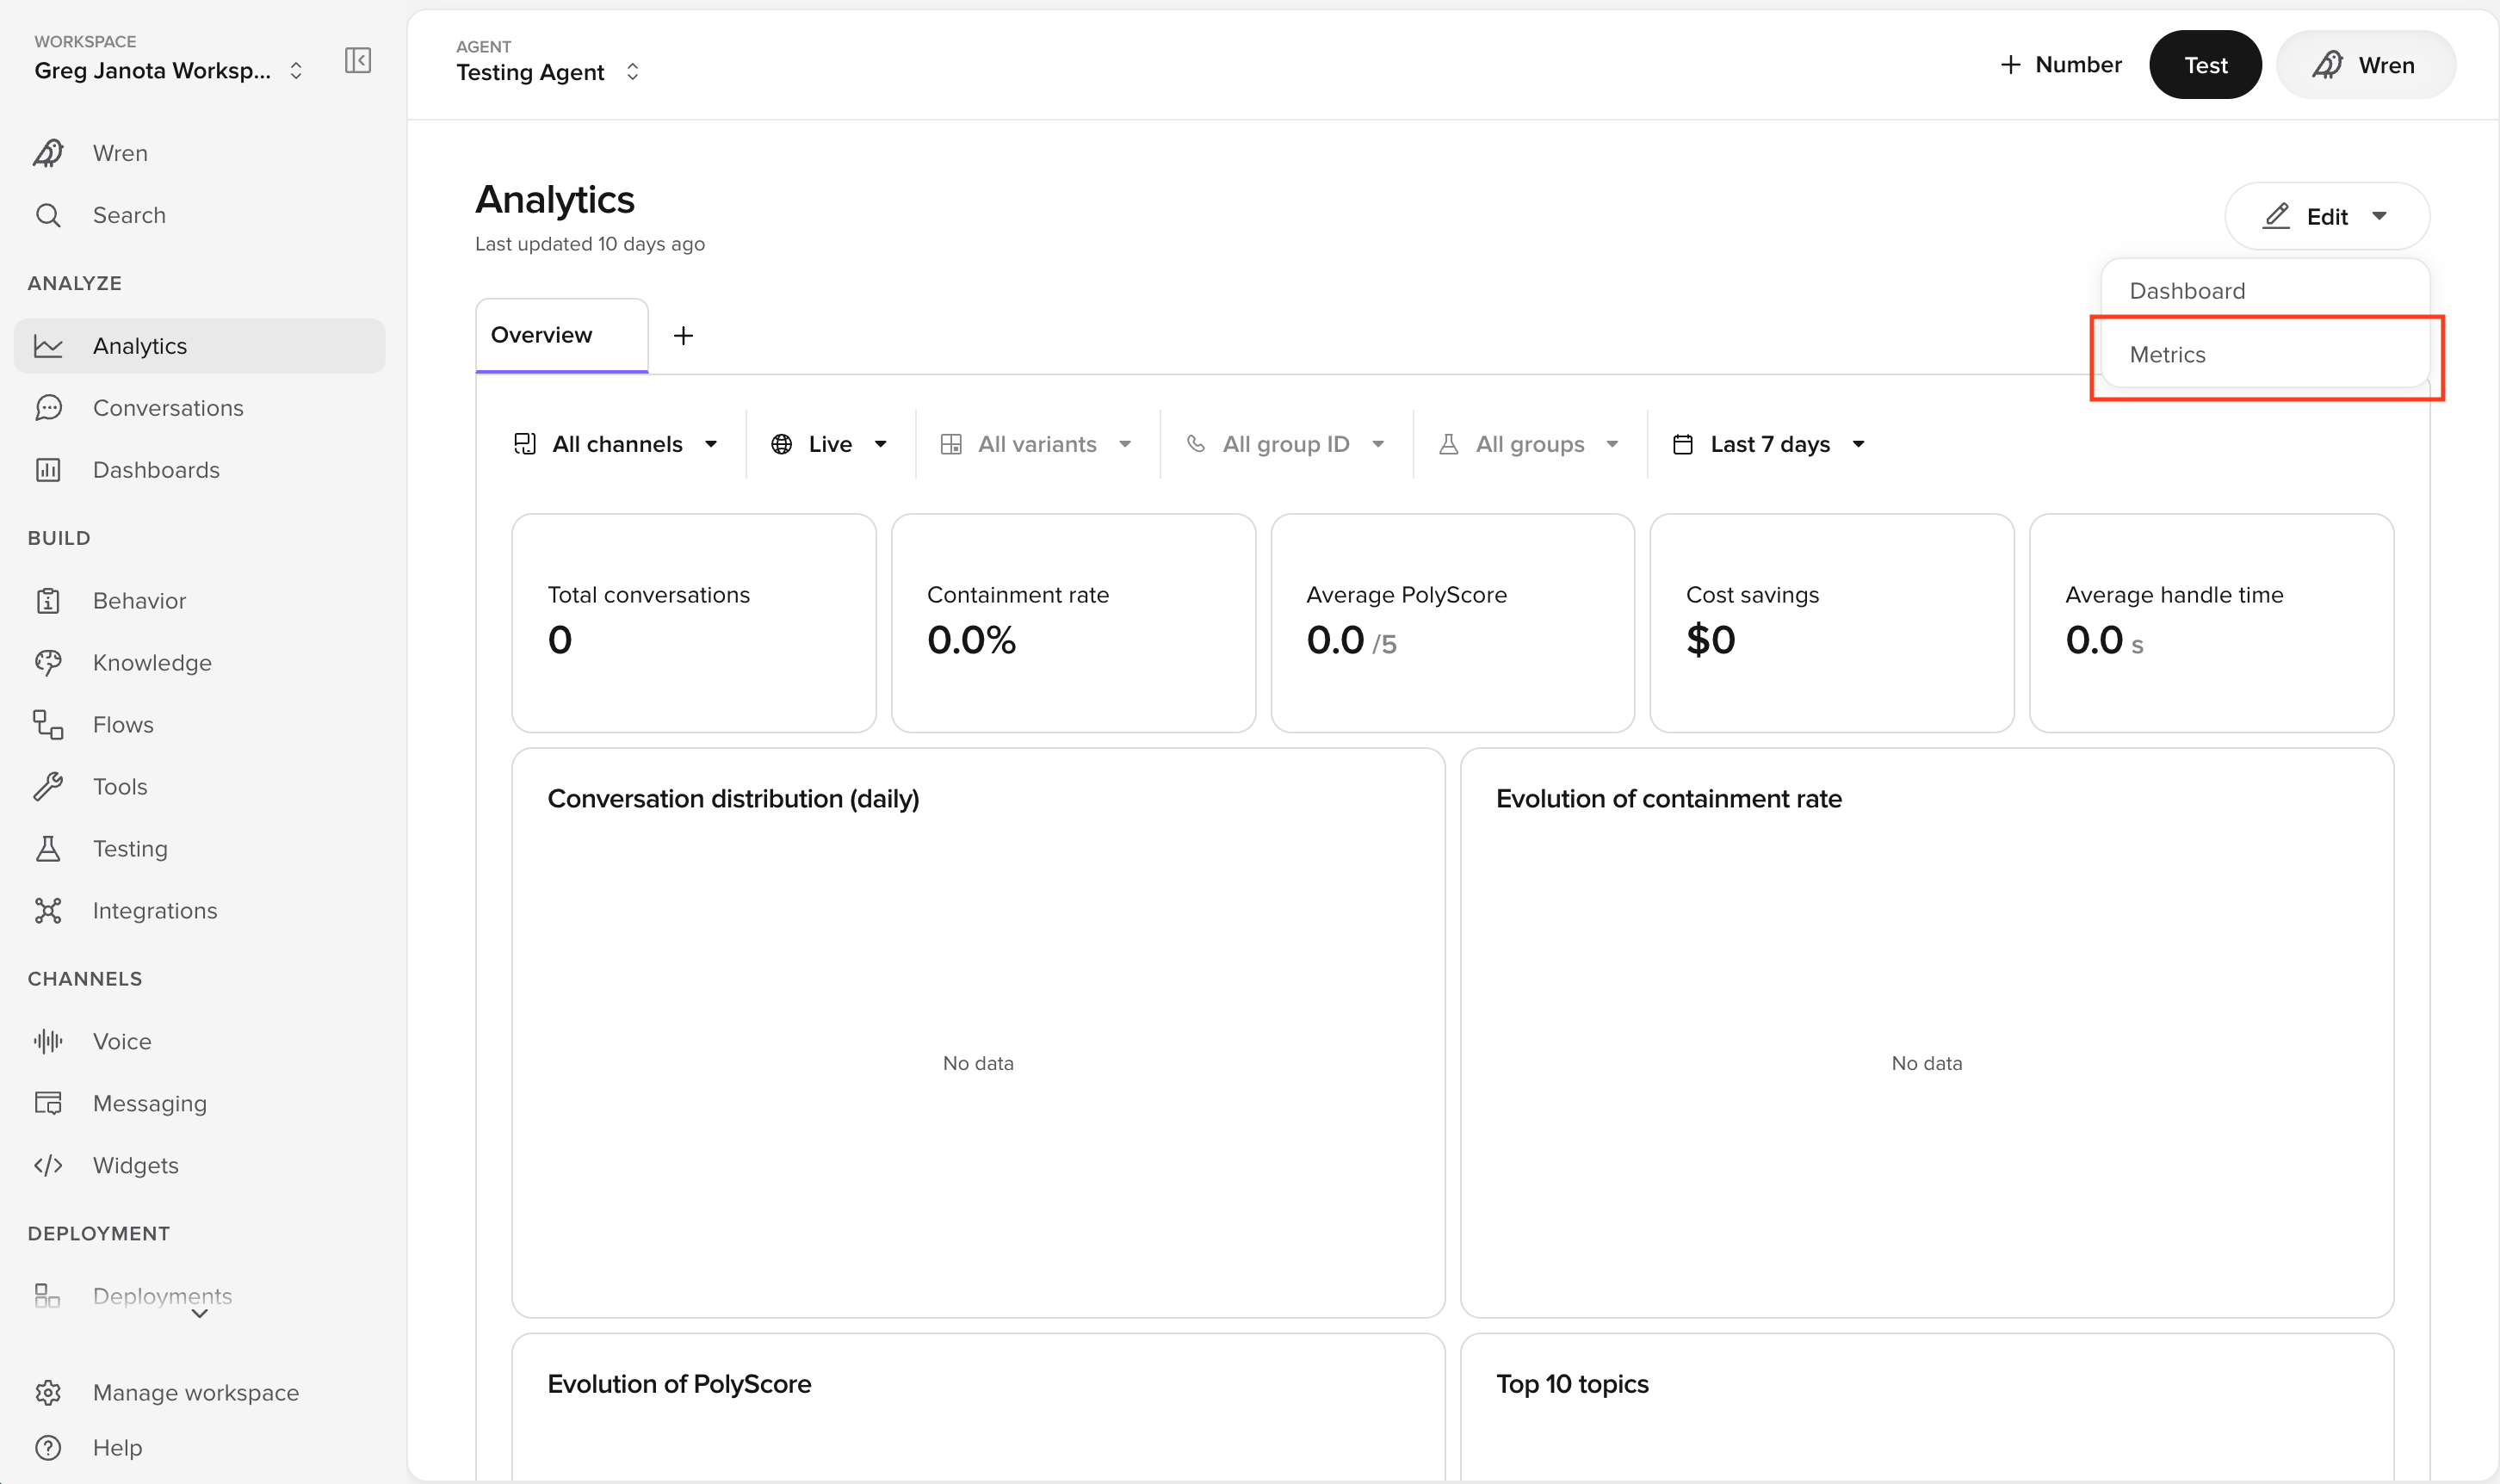The height and width of the screenshot is (1484, 2500).
Task: Go to Knowledge page
Action: coord(200,663)
